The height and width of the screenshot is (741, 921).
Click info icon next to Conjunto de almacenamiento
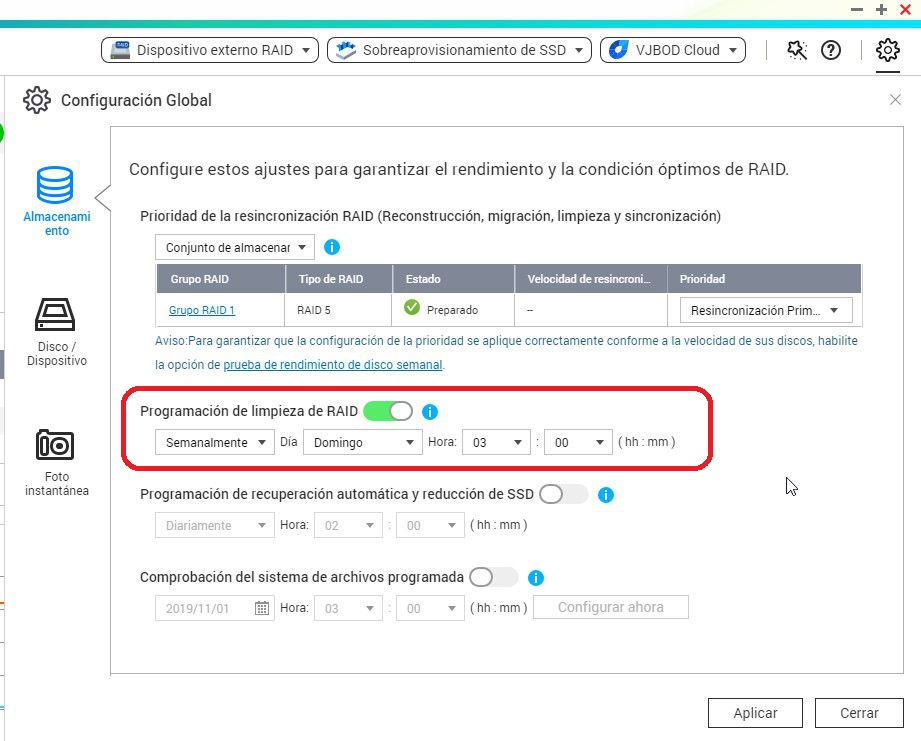(332, 246)
